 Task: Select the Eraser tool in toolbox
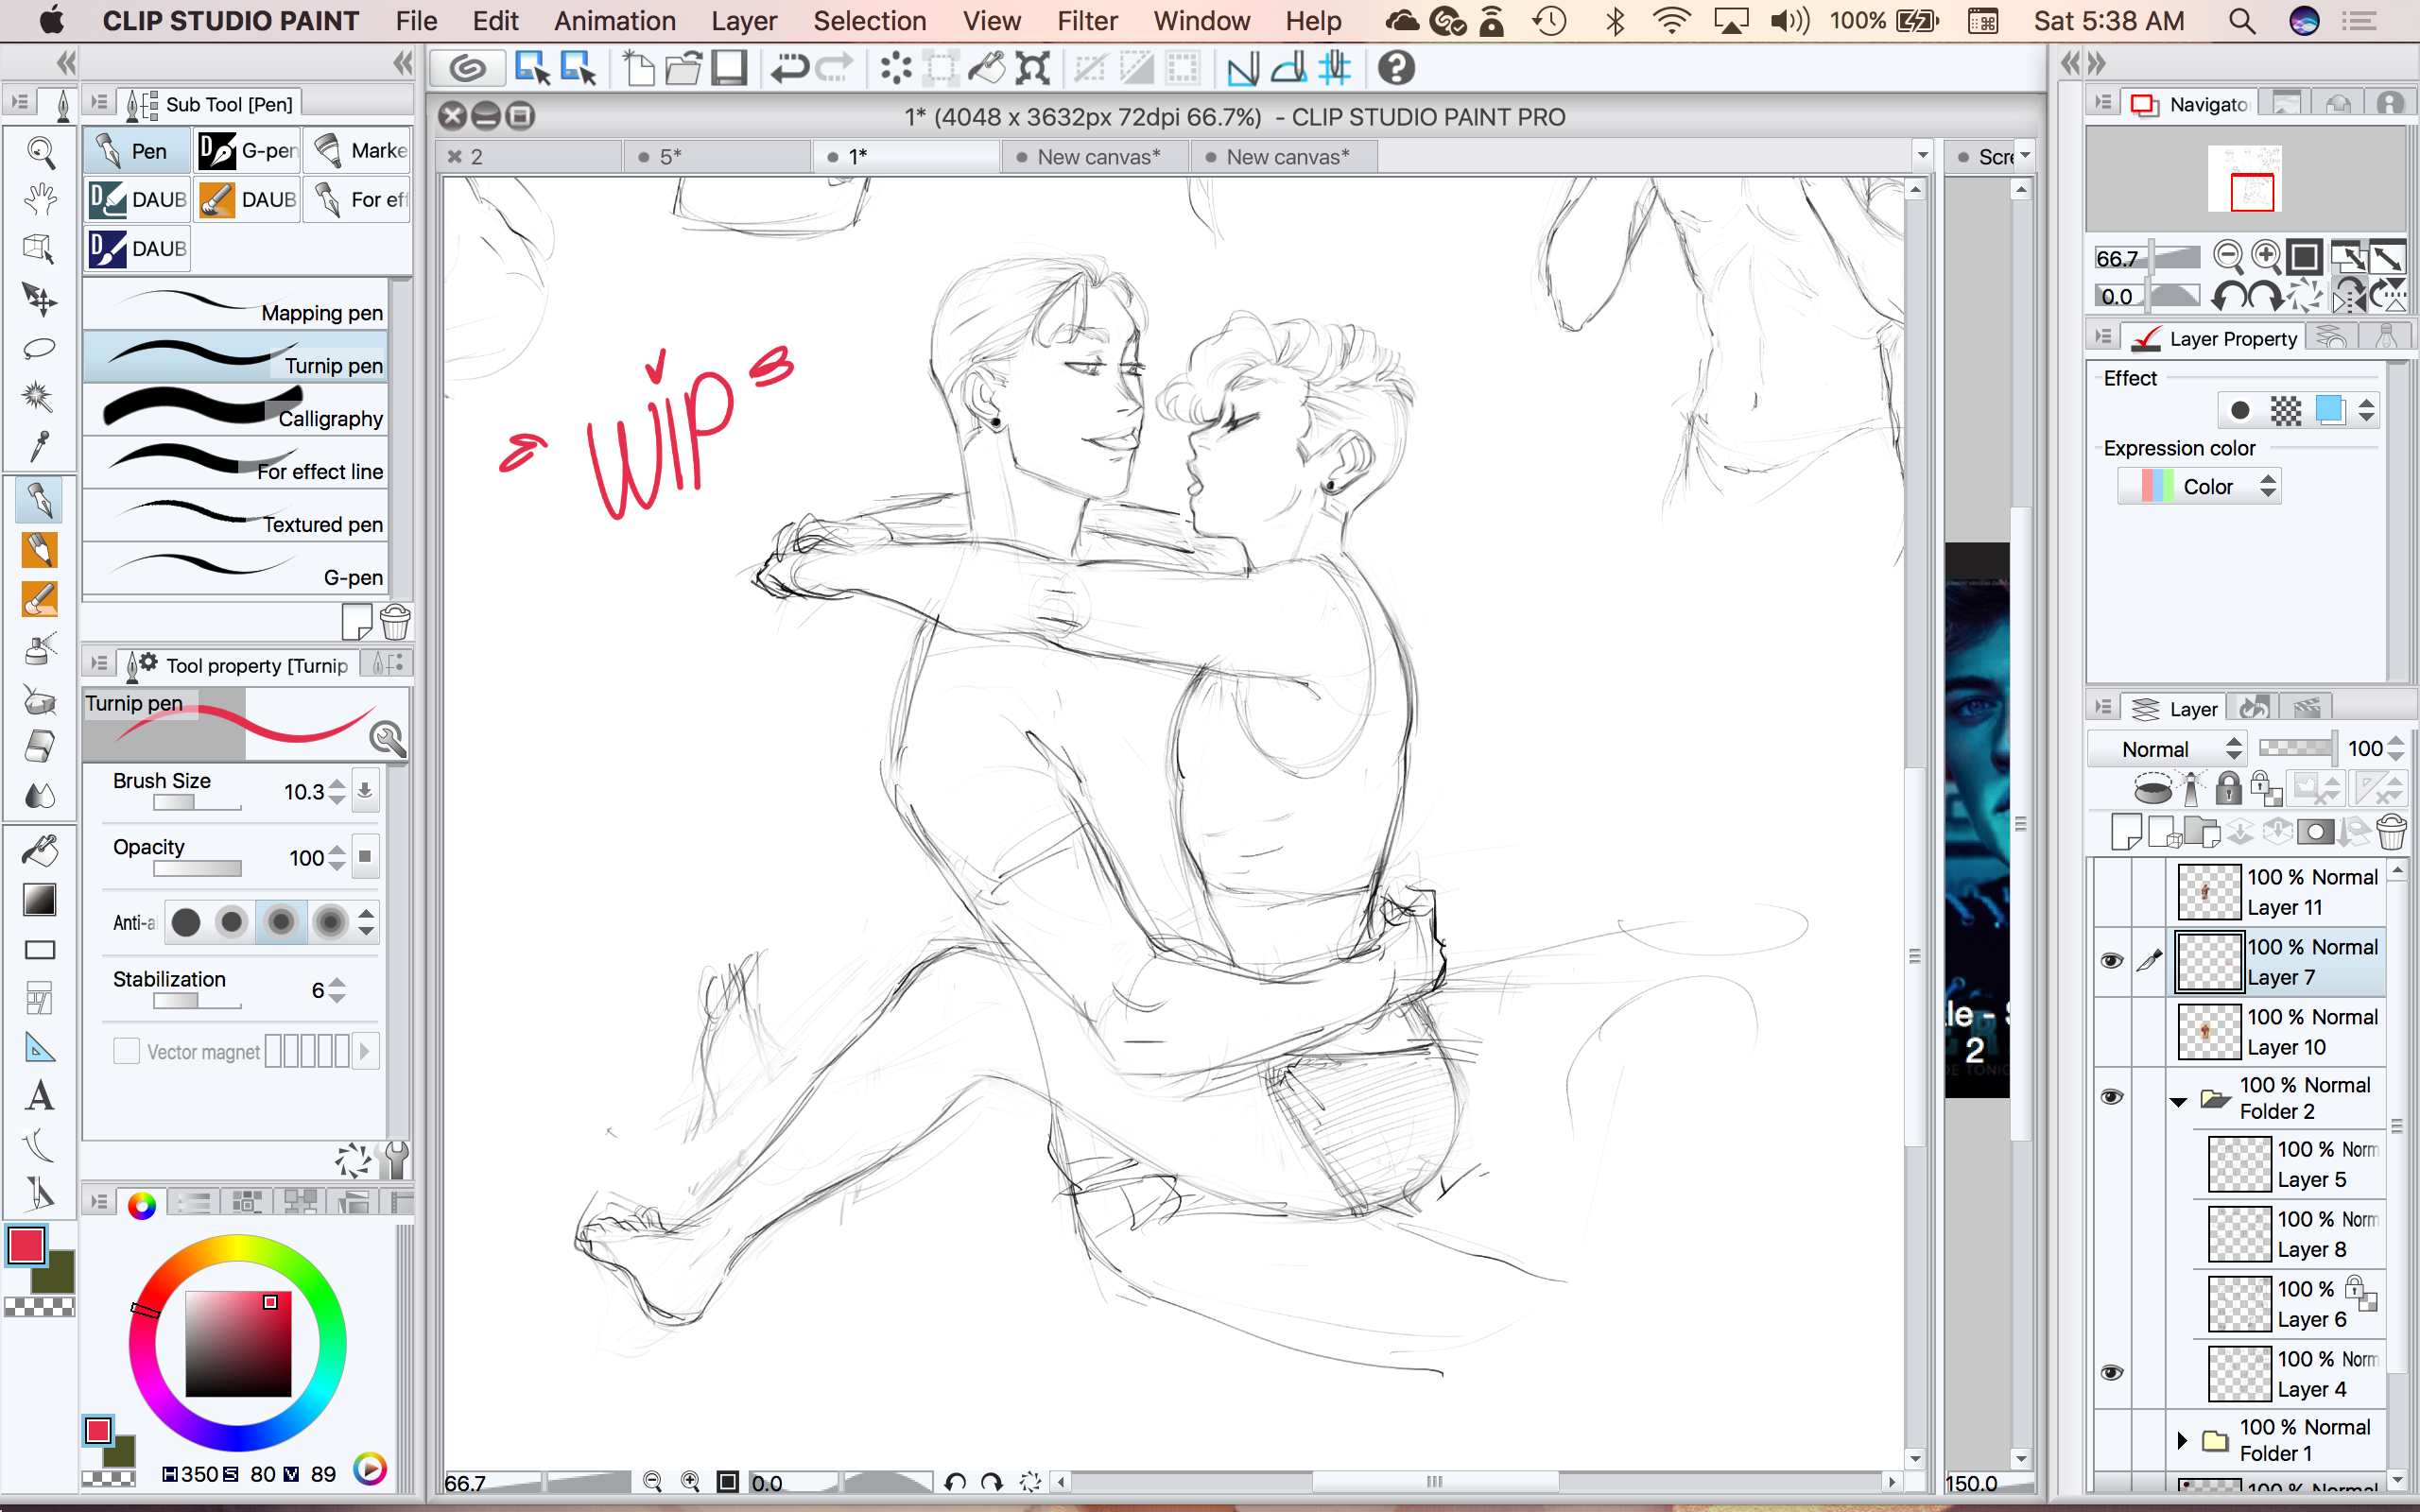(x=40, y=747)
